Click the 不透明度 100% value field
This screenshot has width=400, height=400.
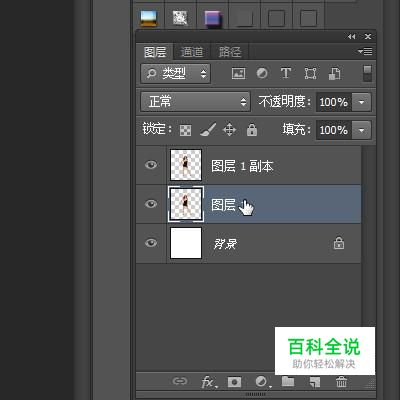coord(334,102)
